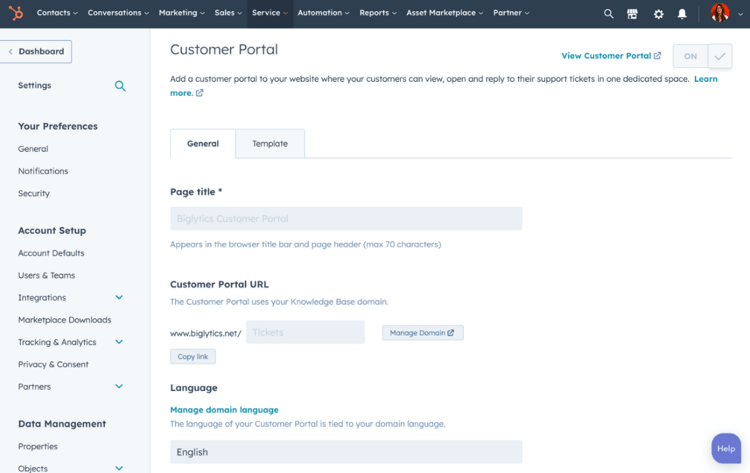
Task: Open General preferences
Action: point(33,149)
